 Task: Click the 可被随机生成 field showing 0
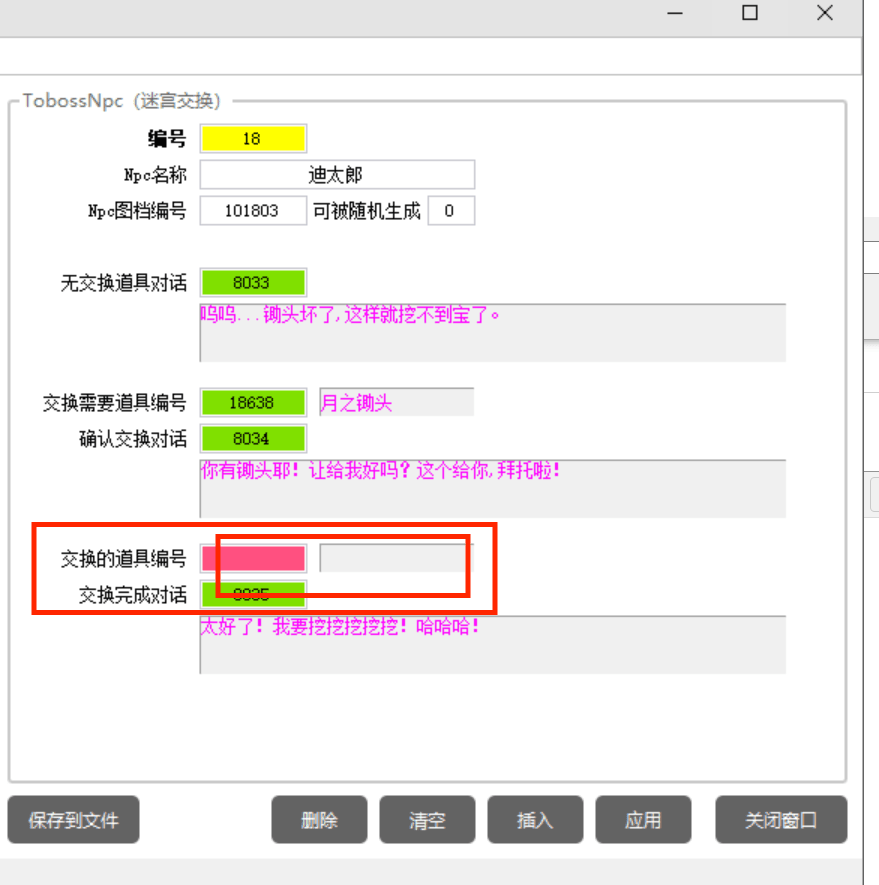451,210
